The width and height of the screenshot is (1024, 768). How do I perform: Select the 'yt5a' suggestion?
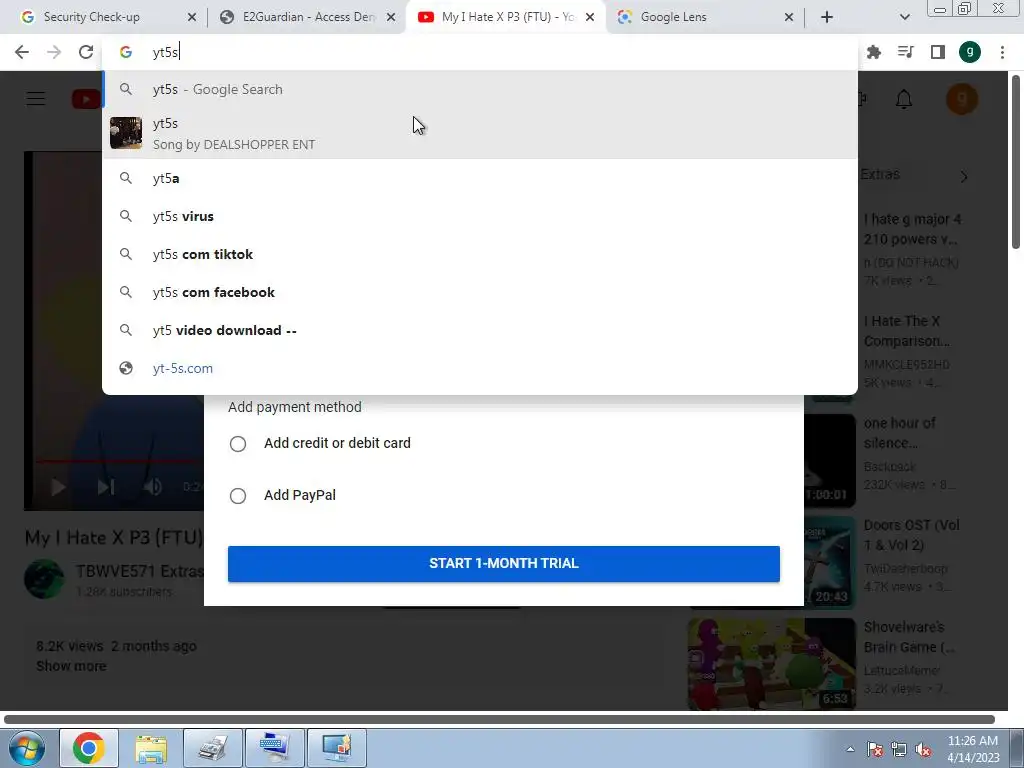coord(480,178)
